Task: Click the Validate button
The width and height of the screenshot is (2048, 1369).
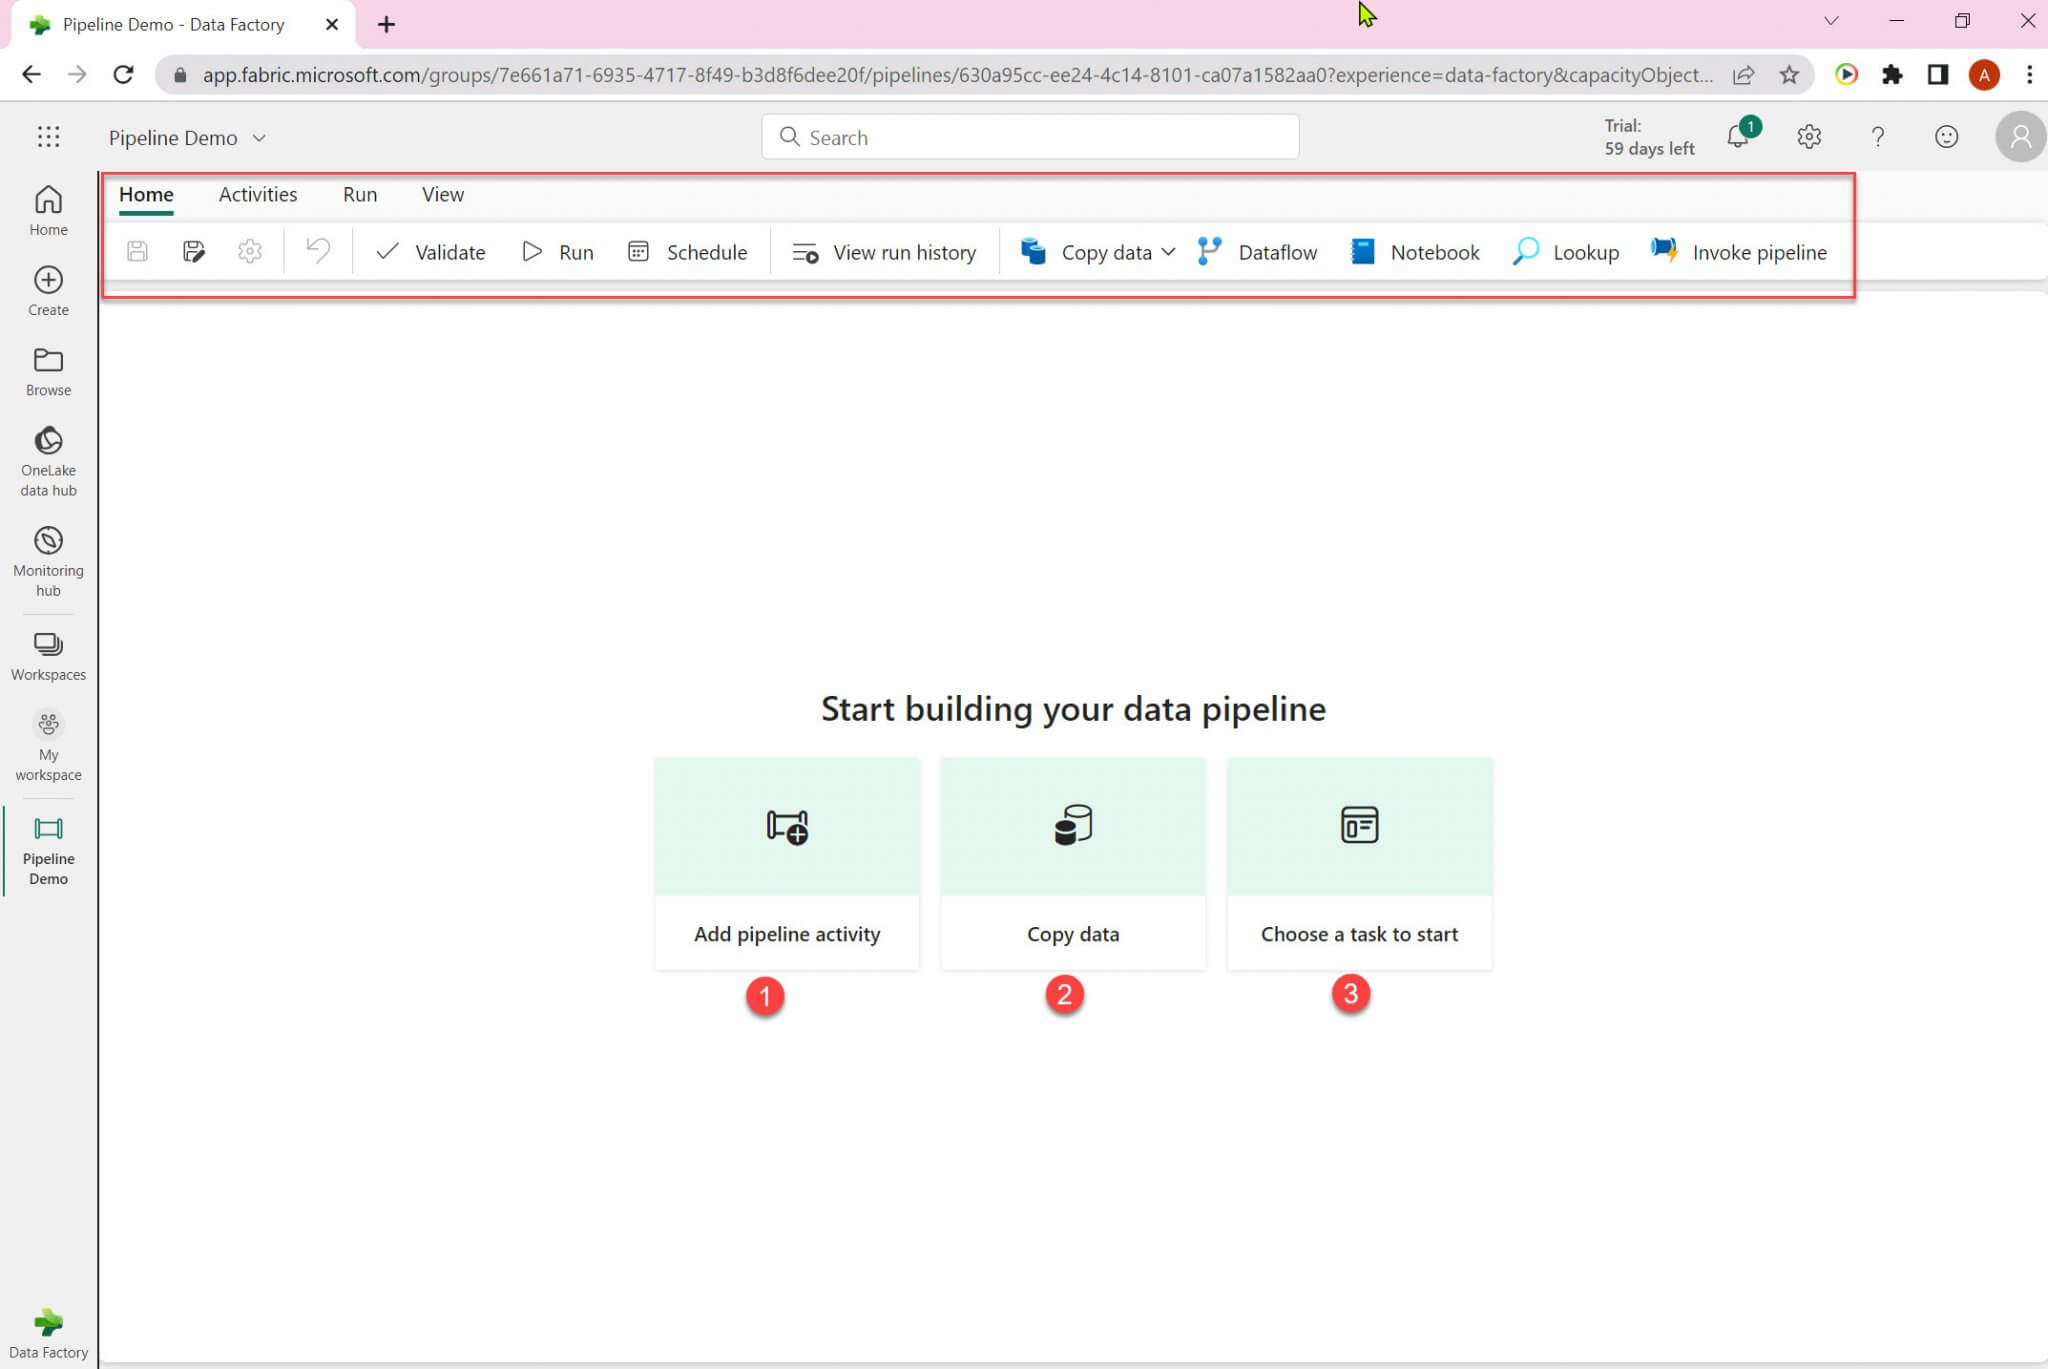Action: 430,252
